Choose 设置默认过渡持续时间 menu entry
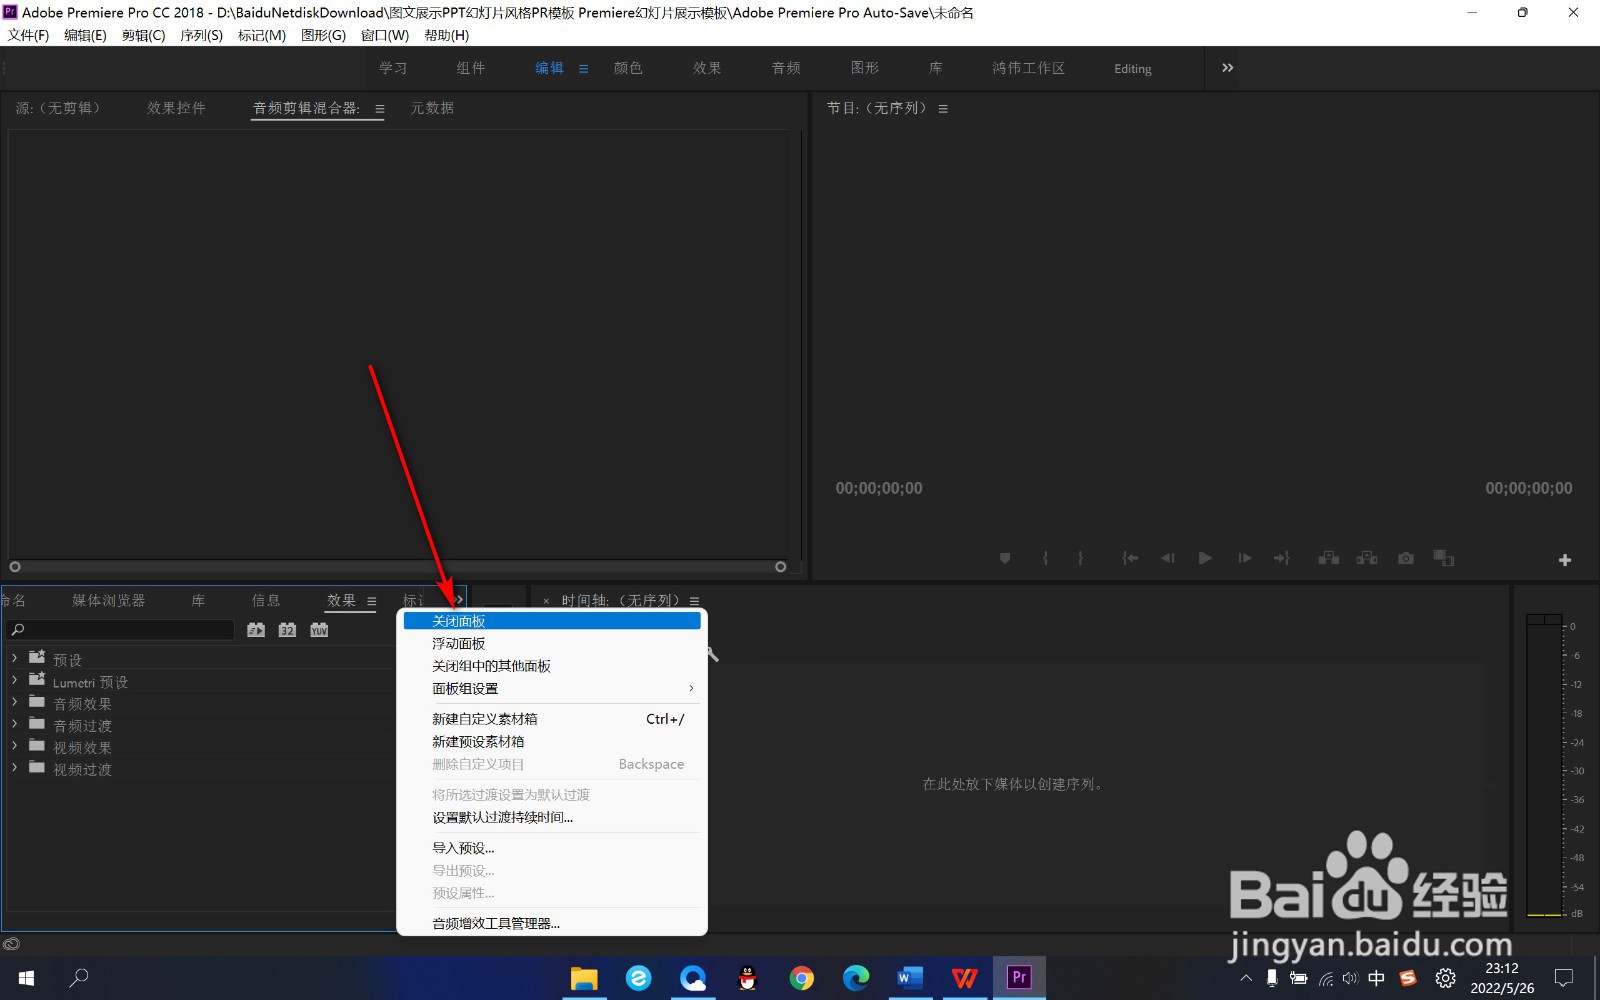The width and height of the screenshot is (1600, 1000). tap(552, 817)
